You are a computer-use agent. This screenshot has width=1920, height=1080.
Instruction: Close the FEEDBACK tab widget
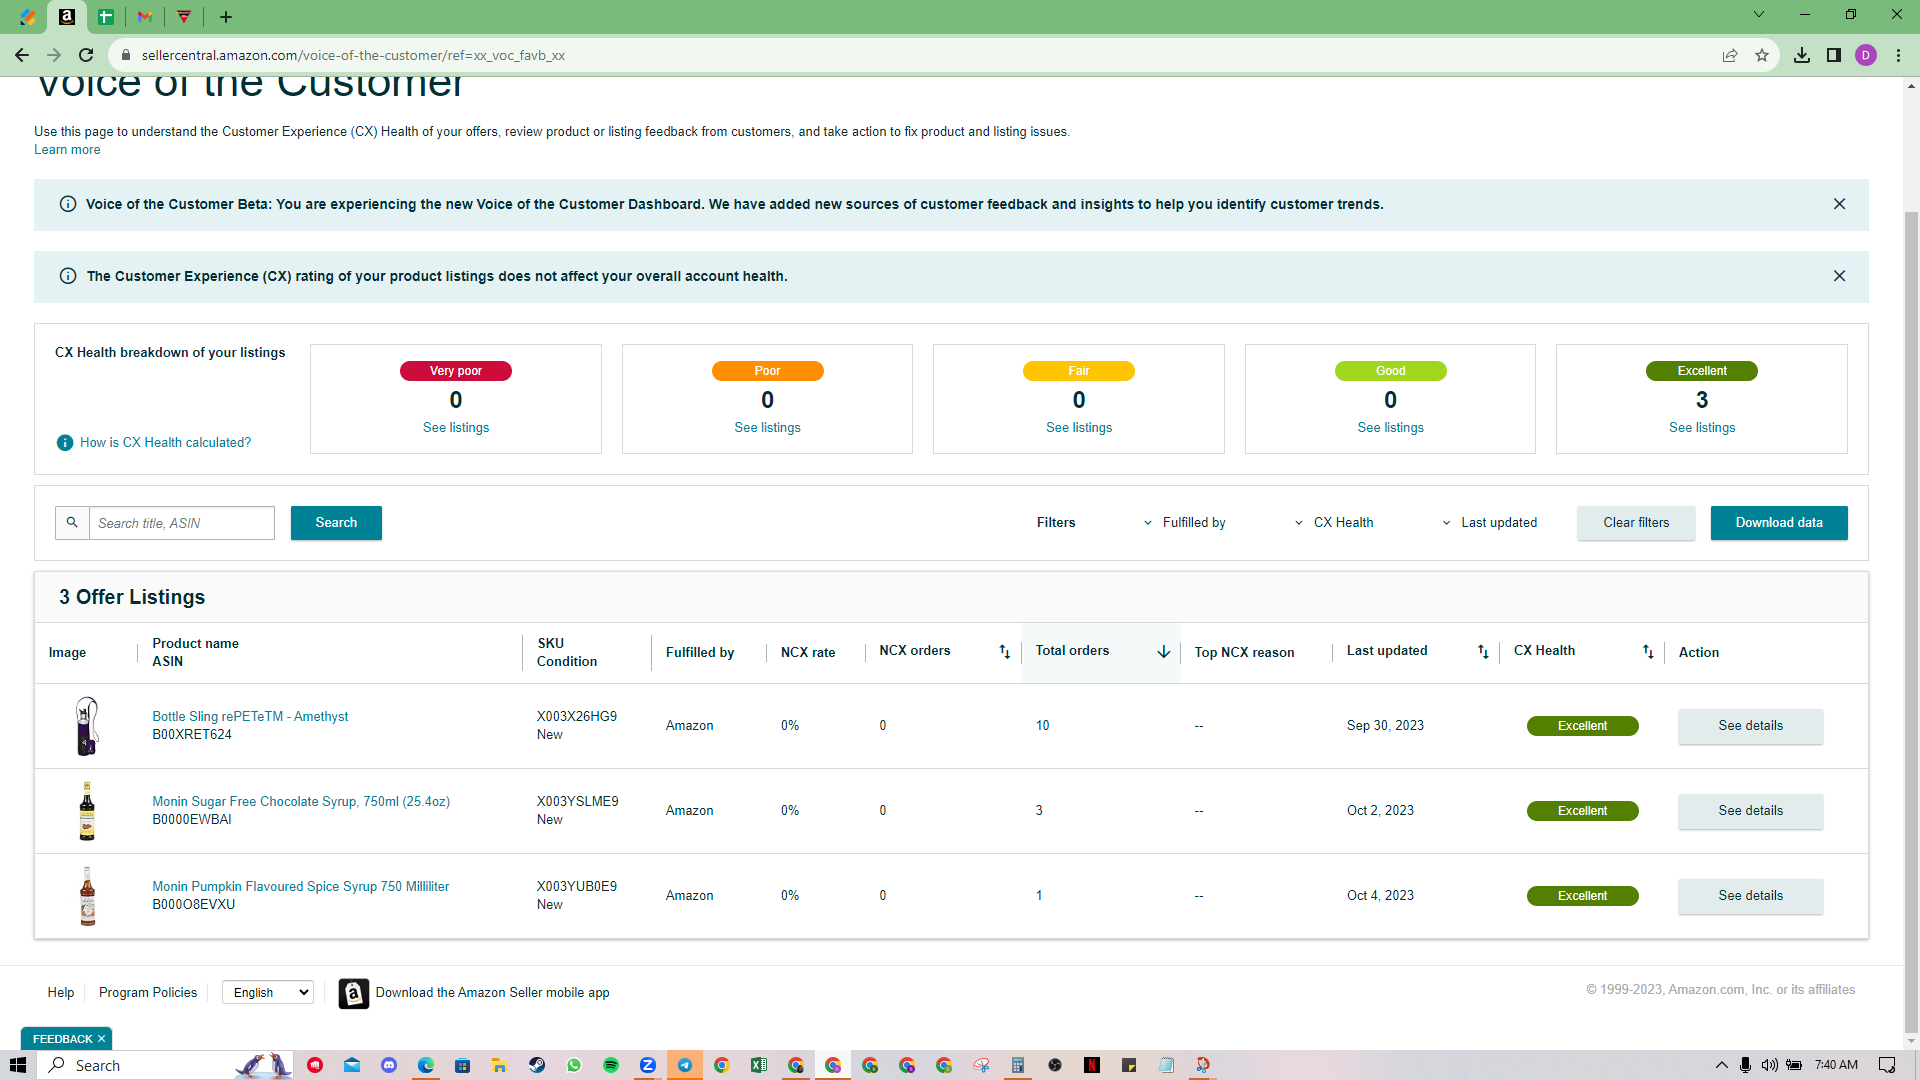[101, 1039]
